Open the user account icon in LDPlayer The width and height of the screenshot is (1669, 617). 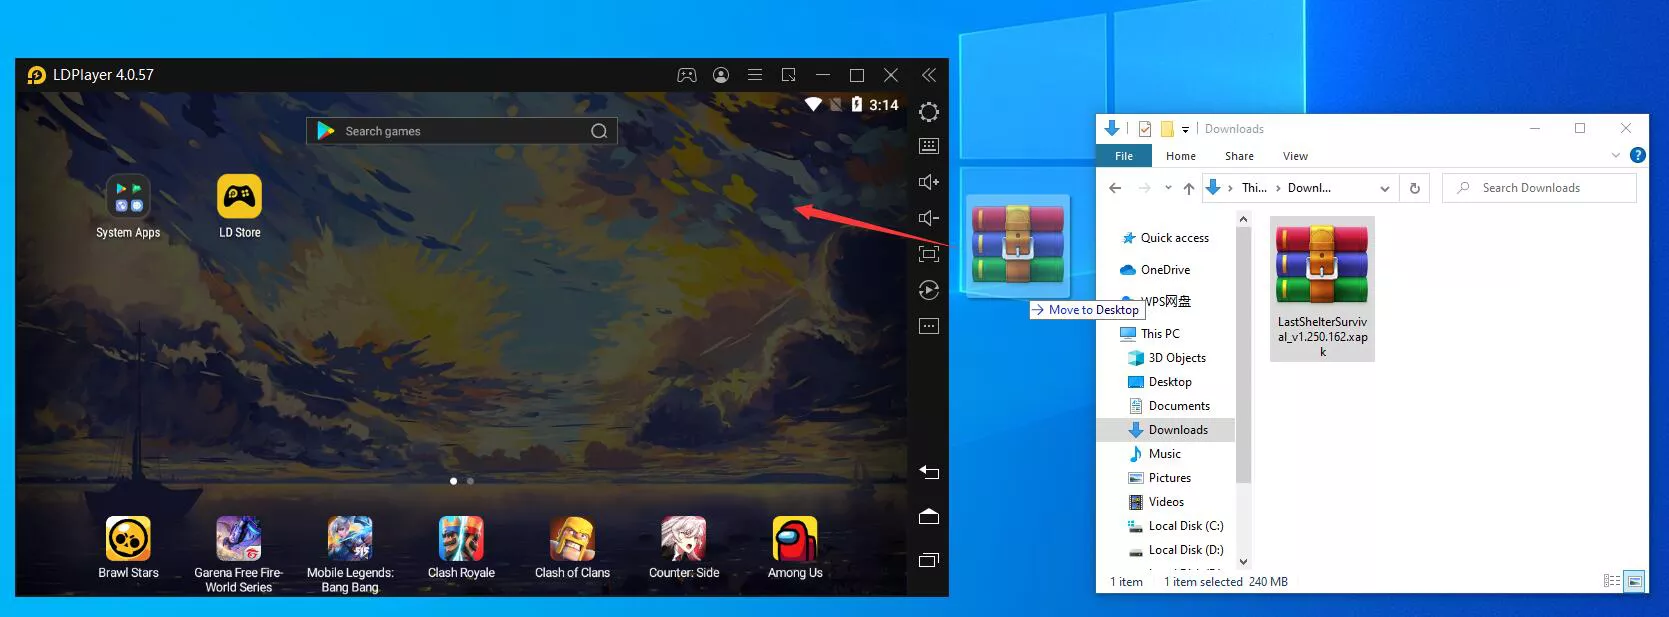click(x=721, y=75)
